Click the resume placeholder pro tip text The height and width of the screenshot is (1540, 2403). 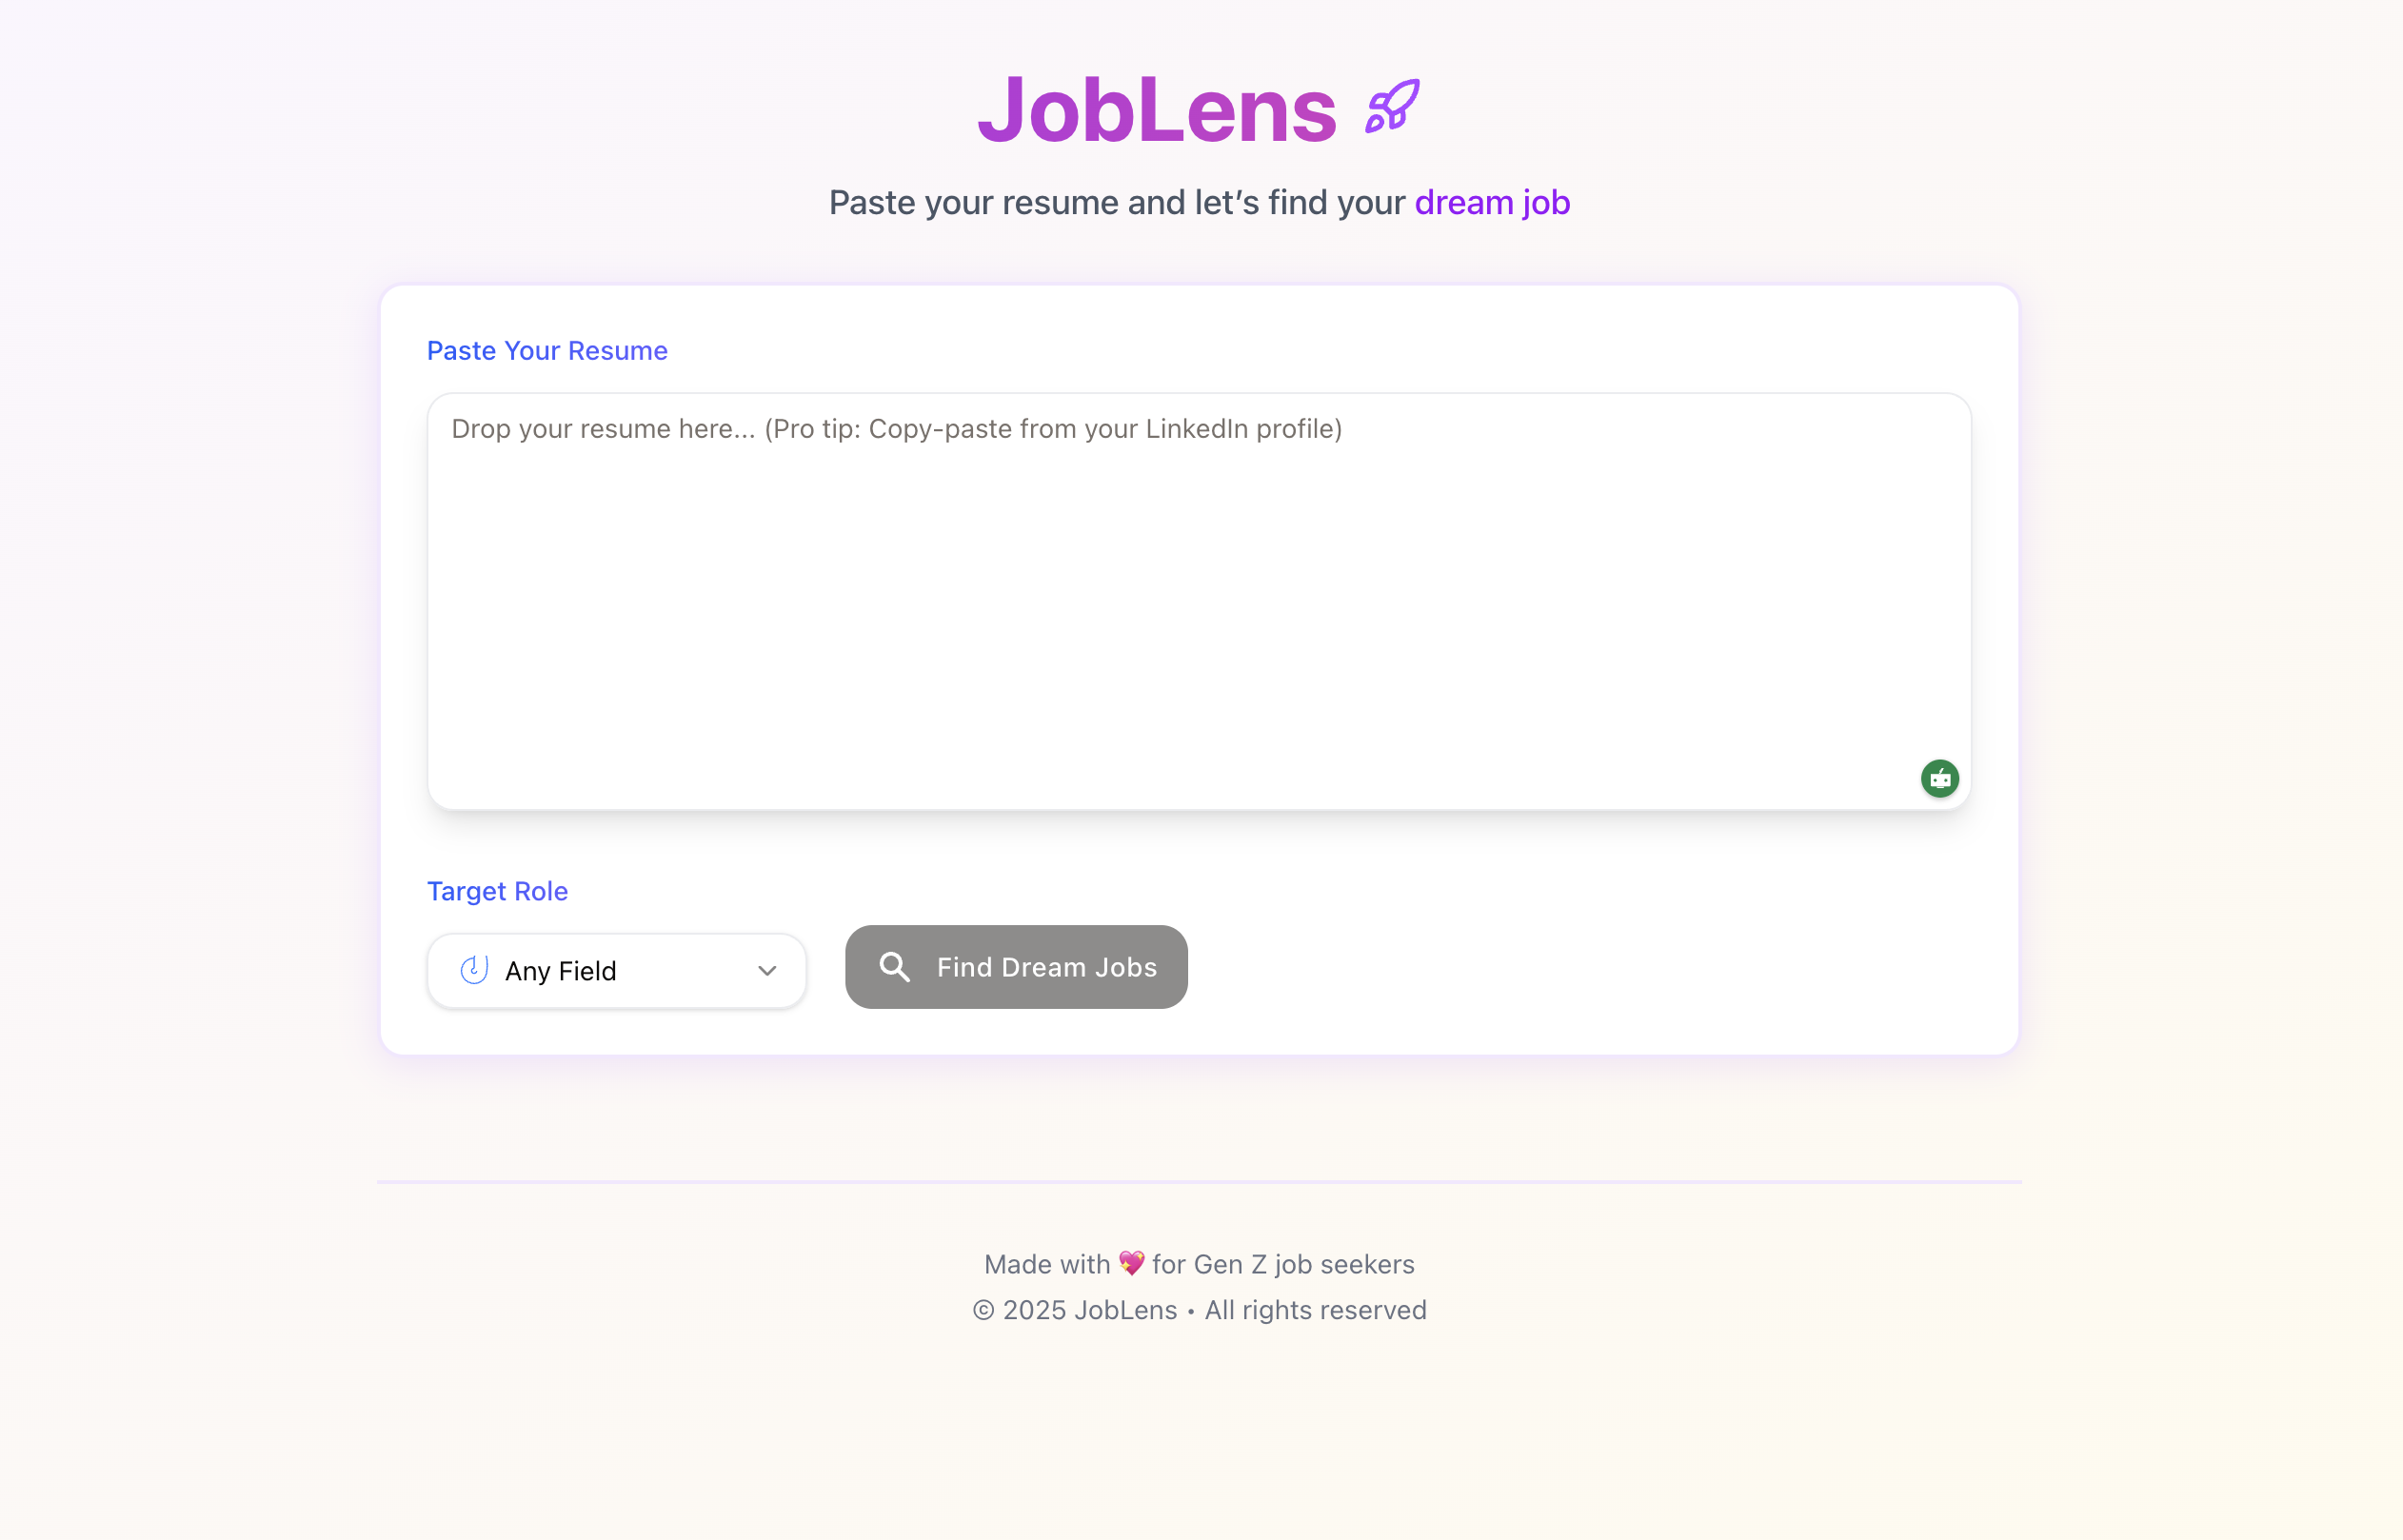(897, 428)
